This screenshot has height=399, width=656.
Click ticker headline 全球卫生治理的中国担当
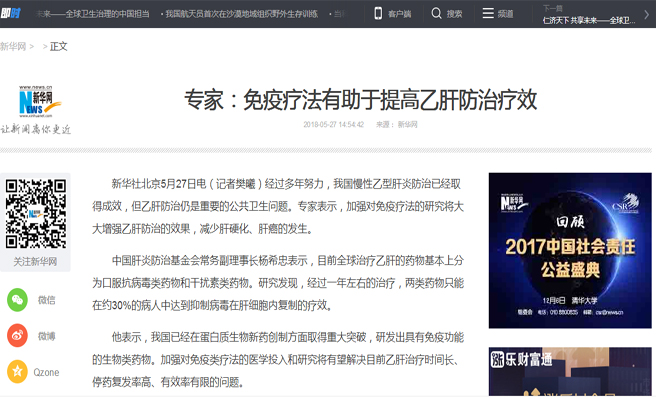click(108, 14)
